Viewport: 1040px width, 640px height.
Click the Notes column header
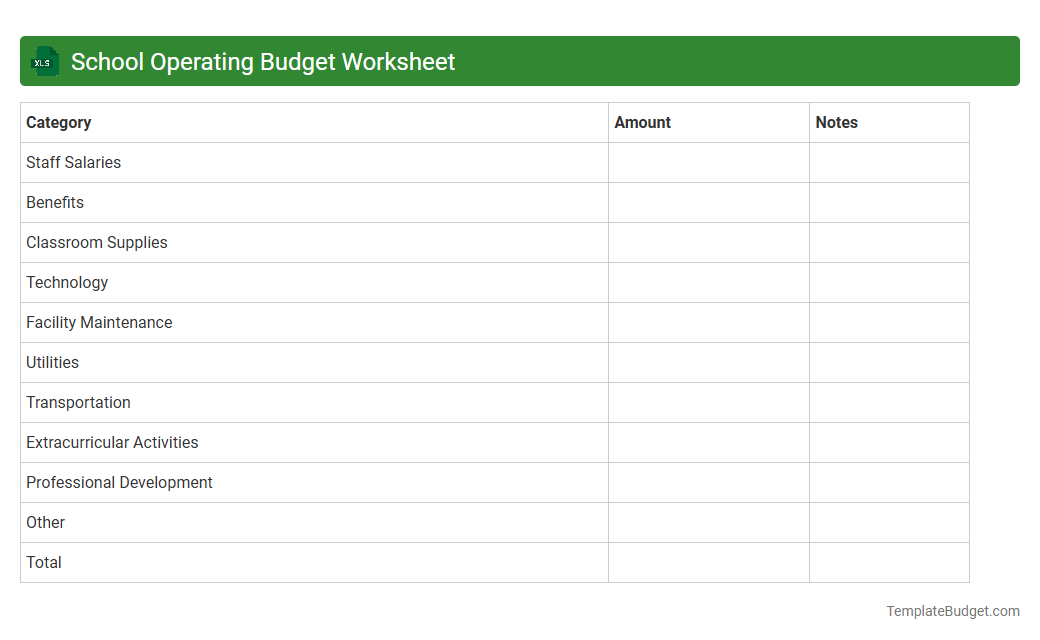[x=836, y=122]
